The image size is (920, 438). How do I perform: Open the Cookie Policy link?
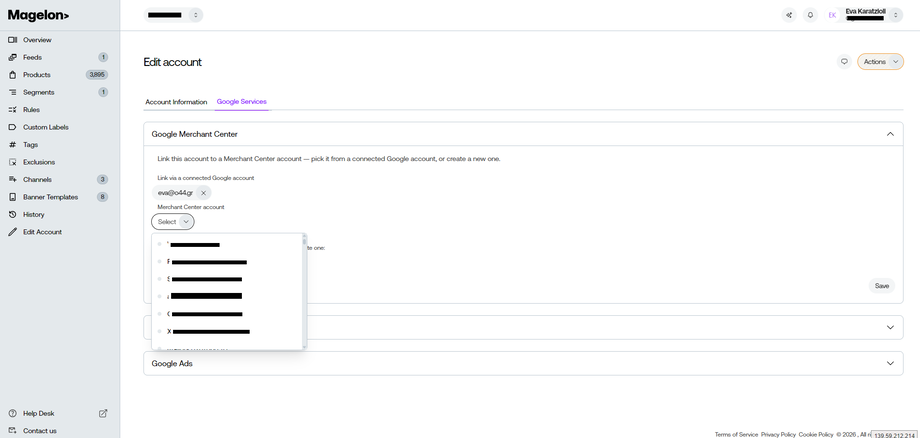[816, 434]
